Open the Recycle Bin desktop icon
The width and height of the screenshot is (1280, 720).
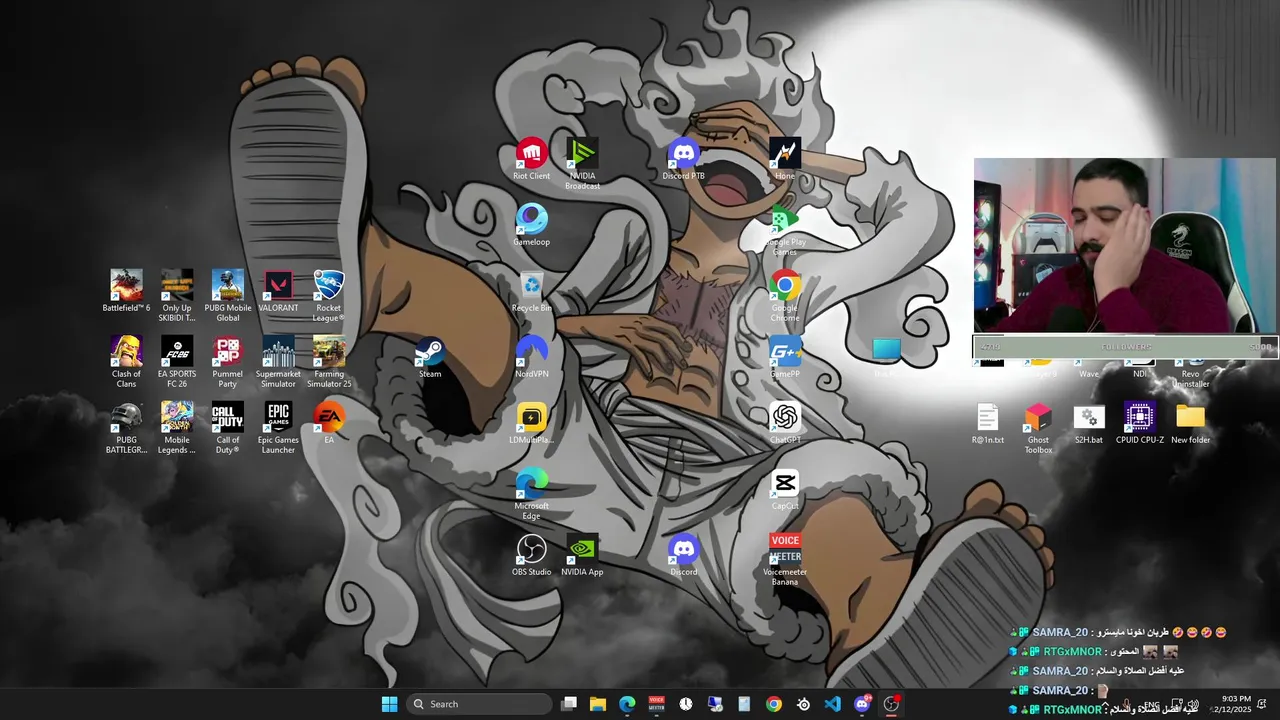click(x=531, y=292)
